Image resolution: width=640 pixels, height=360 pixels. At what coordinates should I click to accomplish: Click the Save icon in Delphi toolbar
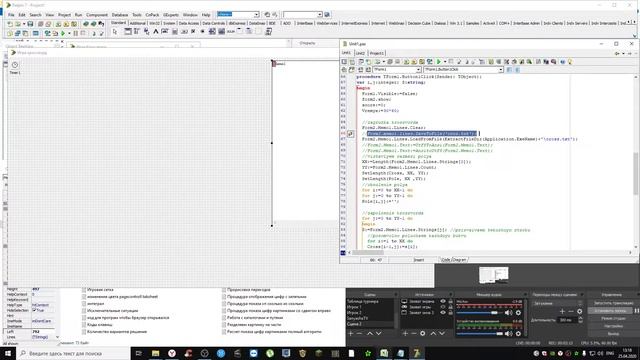tap(30, 24)
